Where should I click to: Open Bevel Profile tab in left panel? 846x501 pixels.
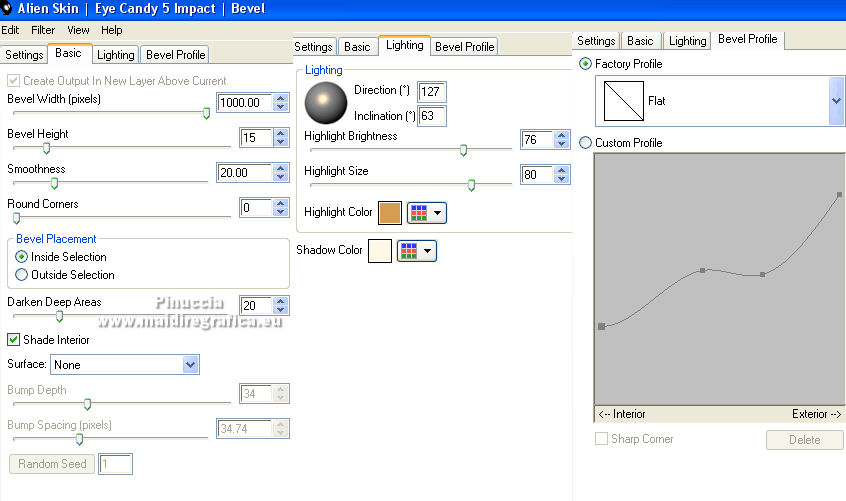[175, 55]
